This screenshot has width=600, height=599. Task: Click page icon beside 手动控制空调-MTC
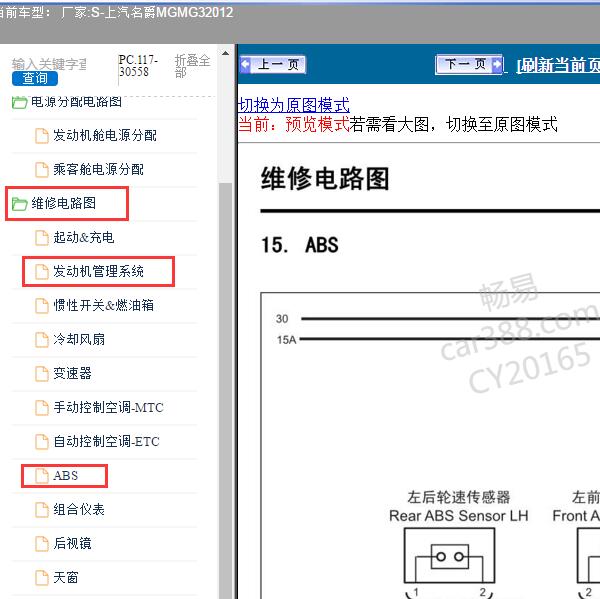tap(42, 408)
